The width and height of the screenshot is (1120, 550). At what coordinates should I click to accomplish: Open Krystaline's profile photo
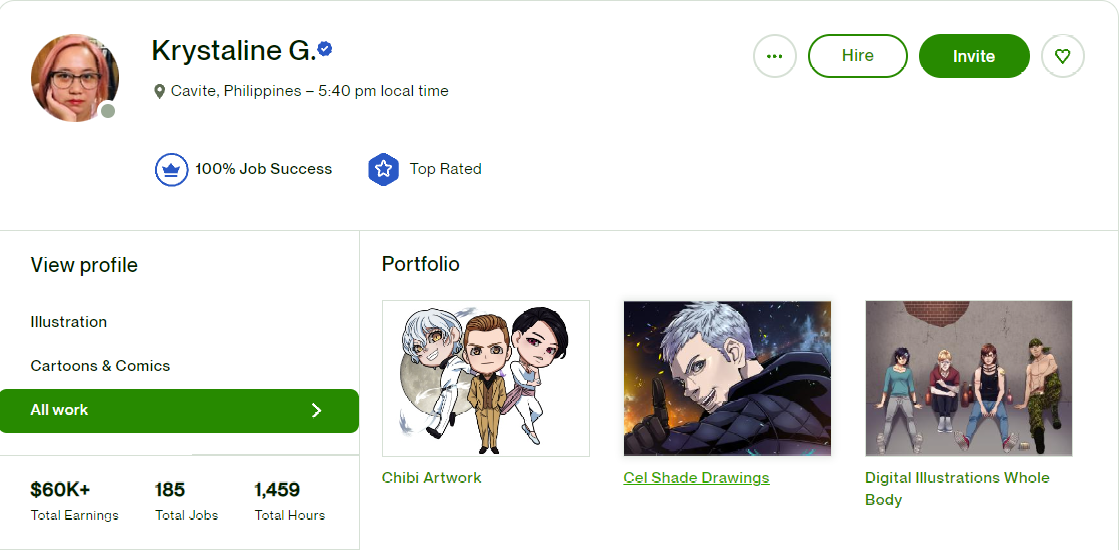point(74,77)
